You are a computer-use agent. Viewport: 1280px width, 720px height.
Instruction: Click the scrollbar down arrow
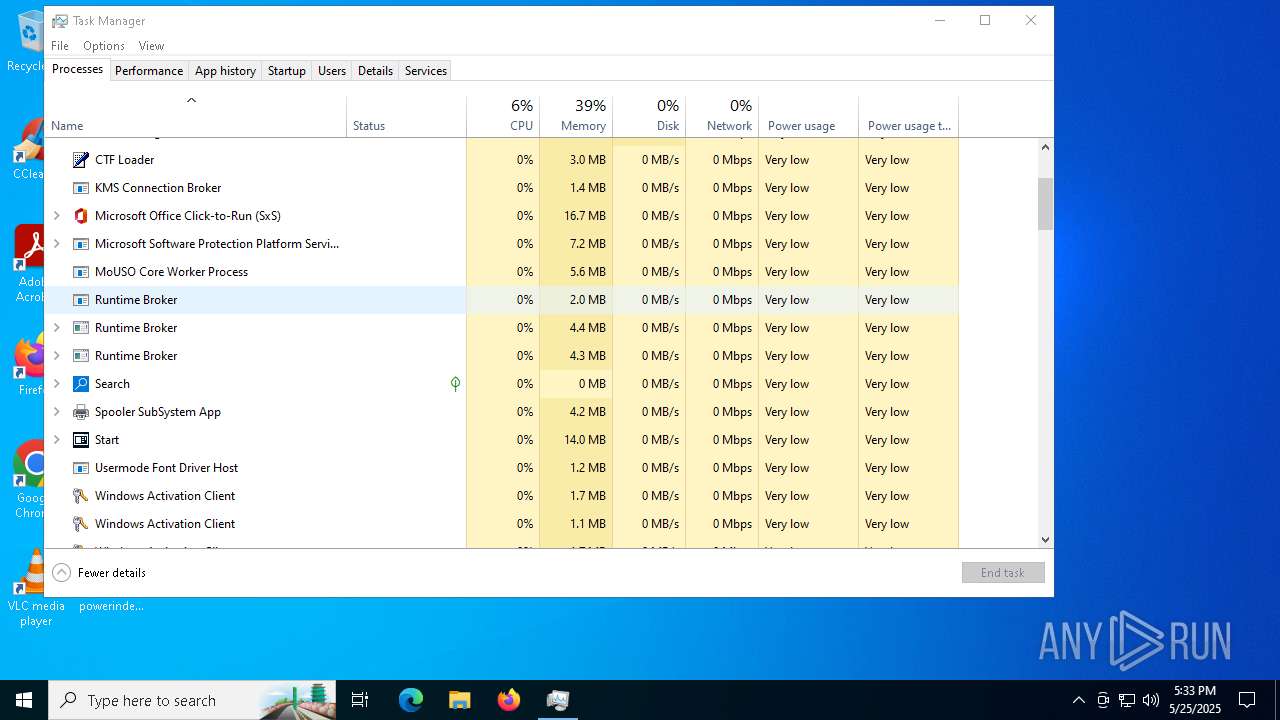point(1045,540)
